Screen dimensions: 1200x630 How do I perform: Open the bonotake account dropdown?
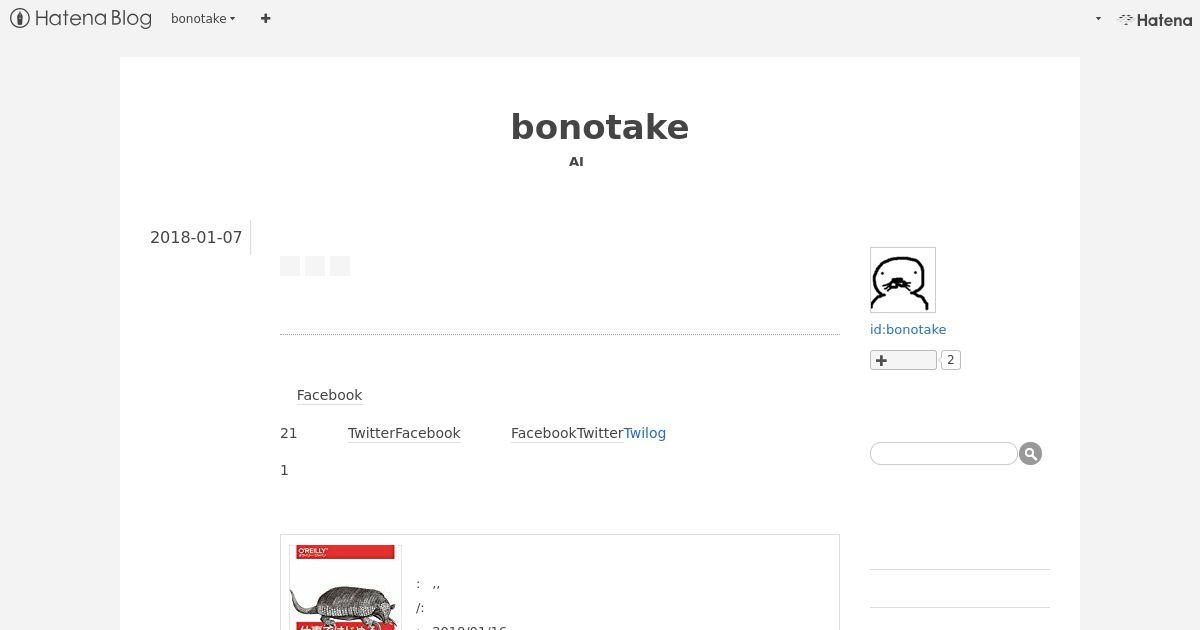click(x=203, y=18)
